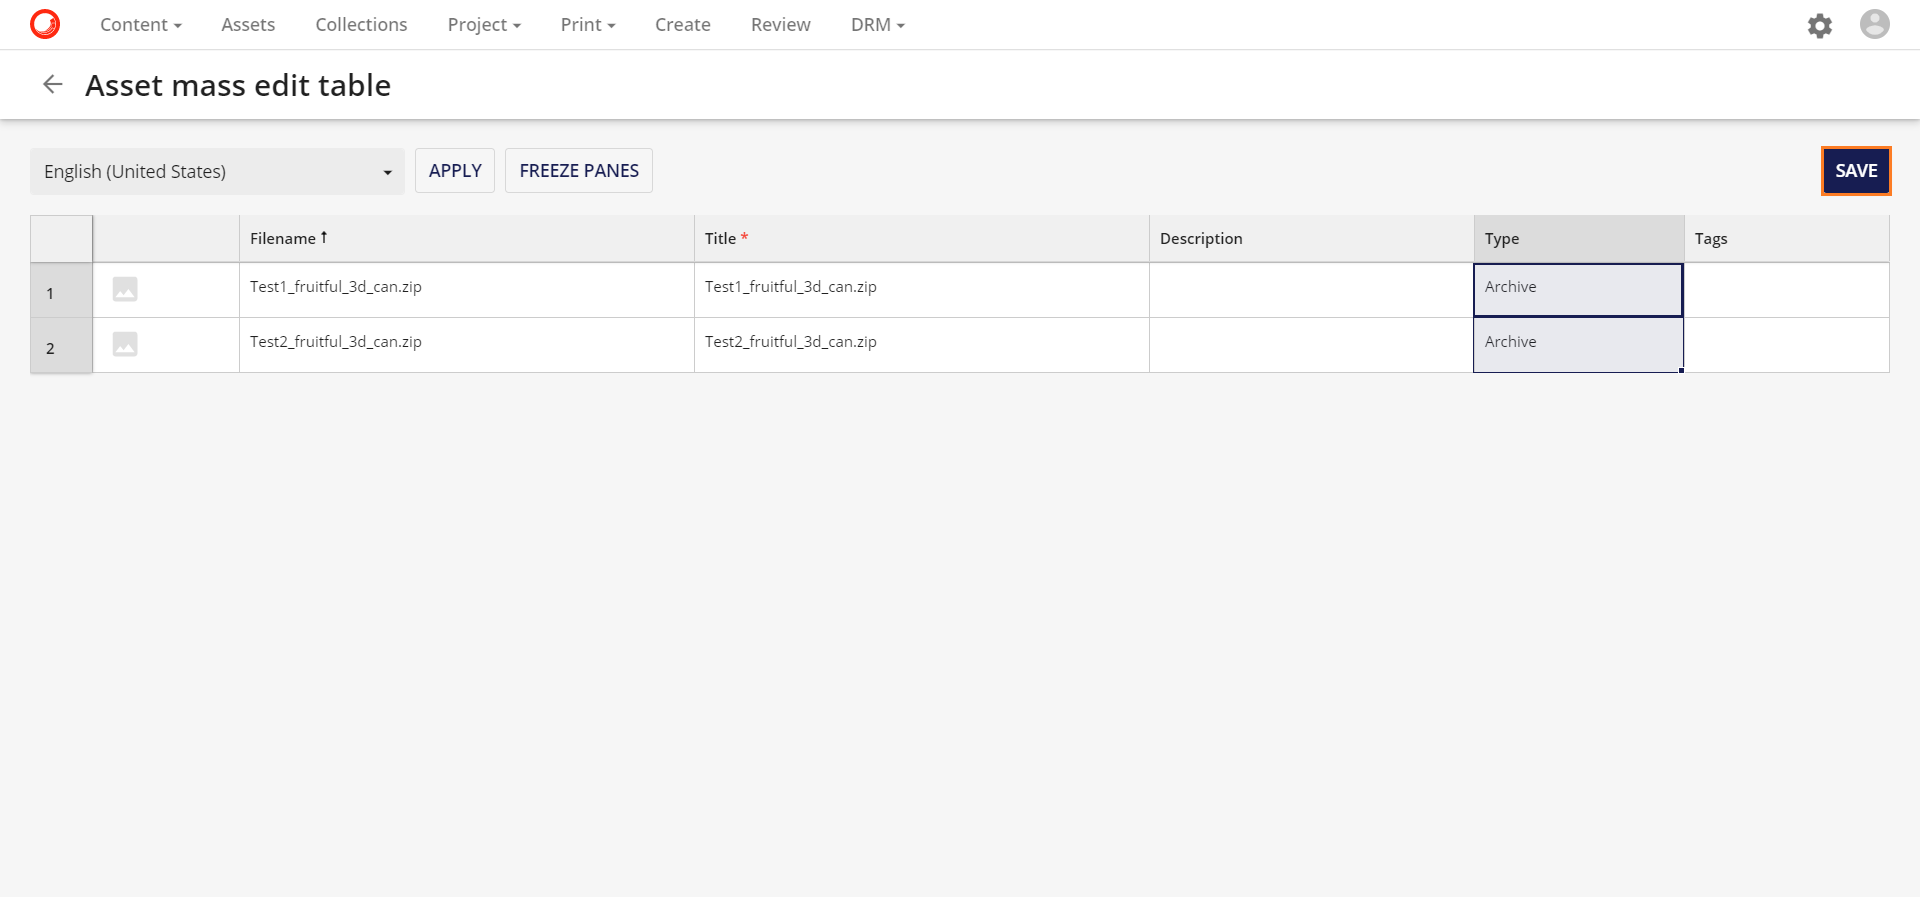Viewport: 1920px width, 897px height.
Task: Click the Sitecore logo icon
Action: (45, 24)
